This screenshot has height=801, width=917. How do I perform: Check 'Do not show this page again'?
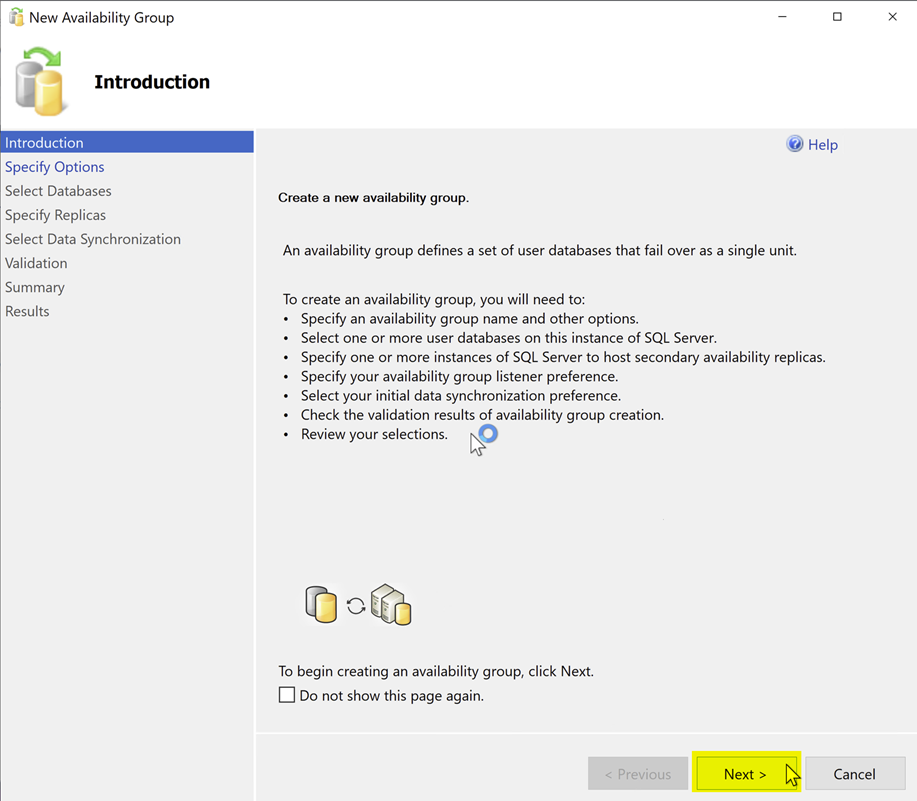click(x=287, y=695)
